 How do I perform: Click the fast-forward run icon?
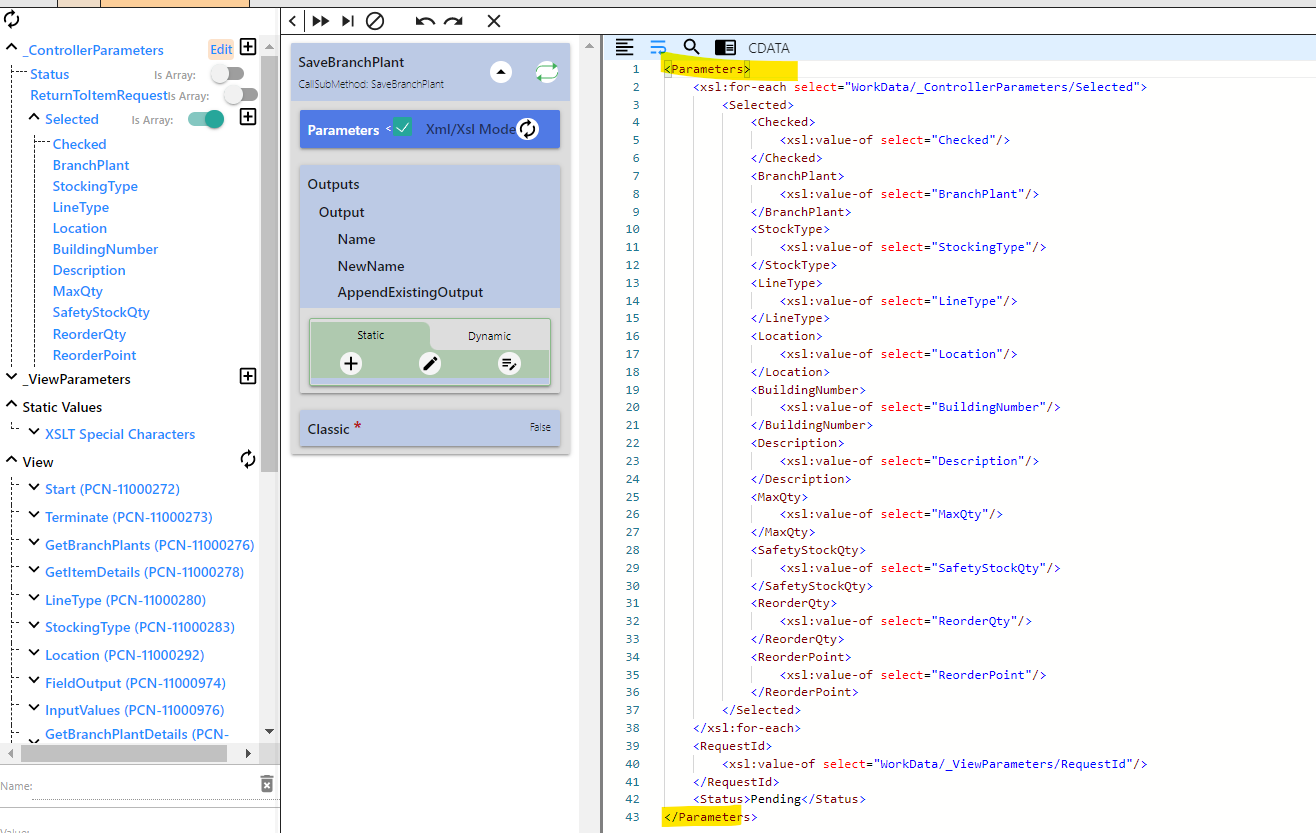tap(320, 21)
